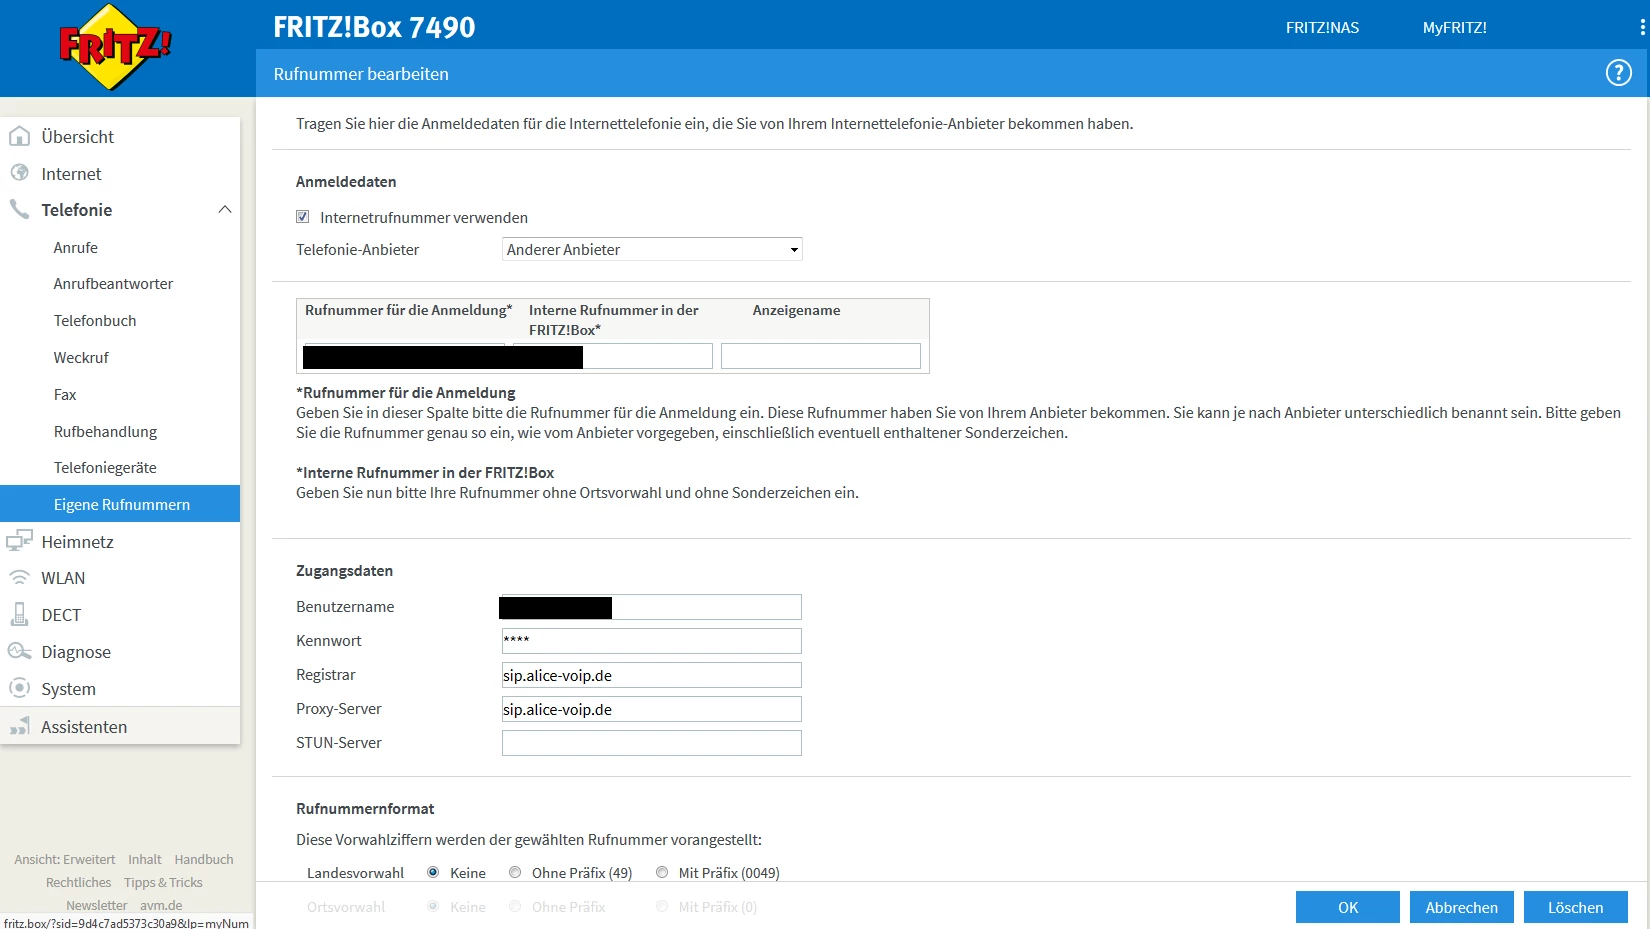Switch view via Ansicht: Erweitert link
The width and height of the screenshot is (1650, 929).
click(65, 859)
